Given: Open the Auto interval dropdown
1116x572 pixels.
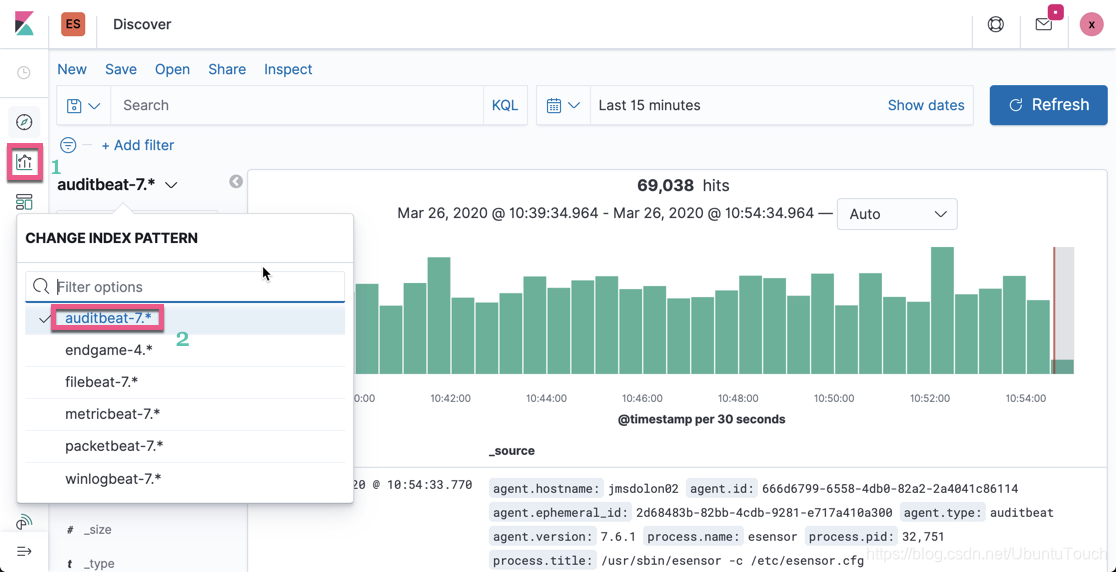Looking at the screenshot, I should (x=897, y=214).
